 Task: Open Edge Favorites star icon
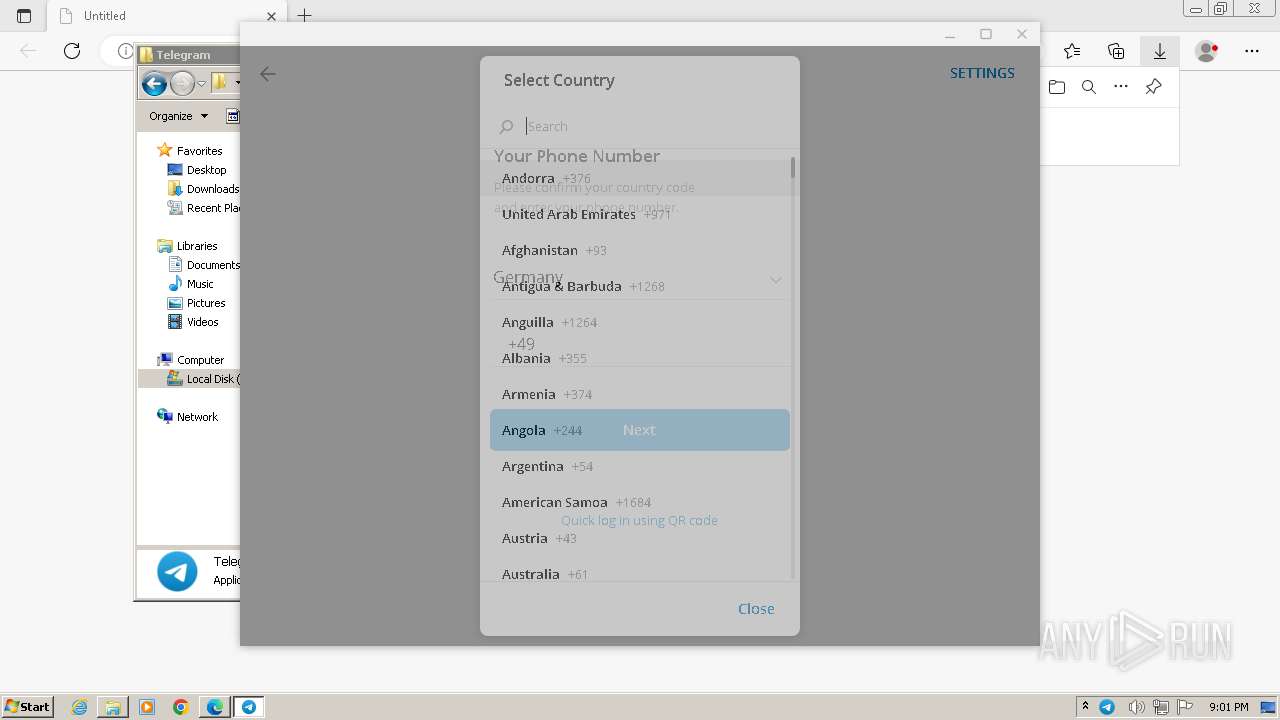pyautogui.click(x=1072, y=51)
